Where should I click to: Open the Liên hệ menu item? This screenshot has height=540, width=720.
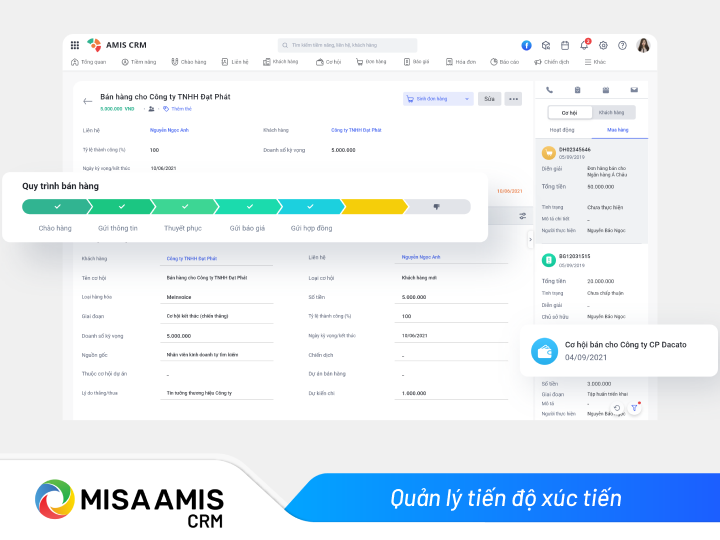pos(235,62)
